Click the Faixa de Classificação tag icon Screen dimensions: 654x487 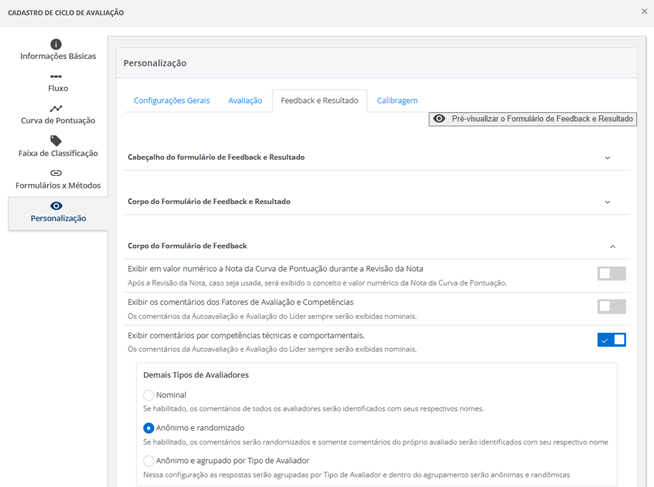click(56, 141)
